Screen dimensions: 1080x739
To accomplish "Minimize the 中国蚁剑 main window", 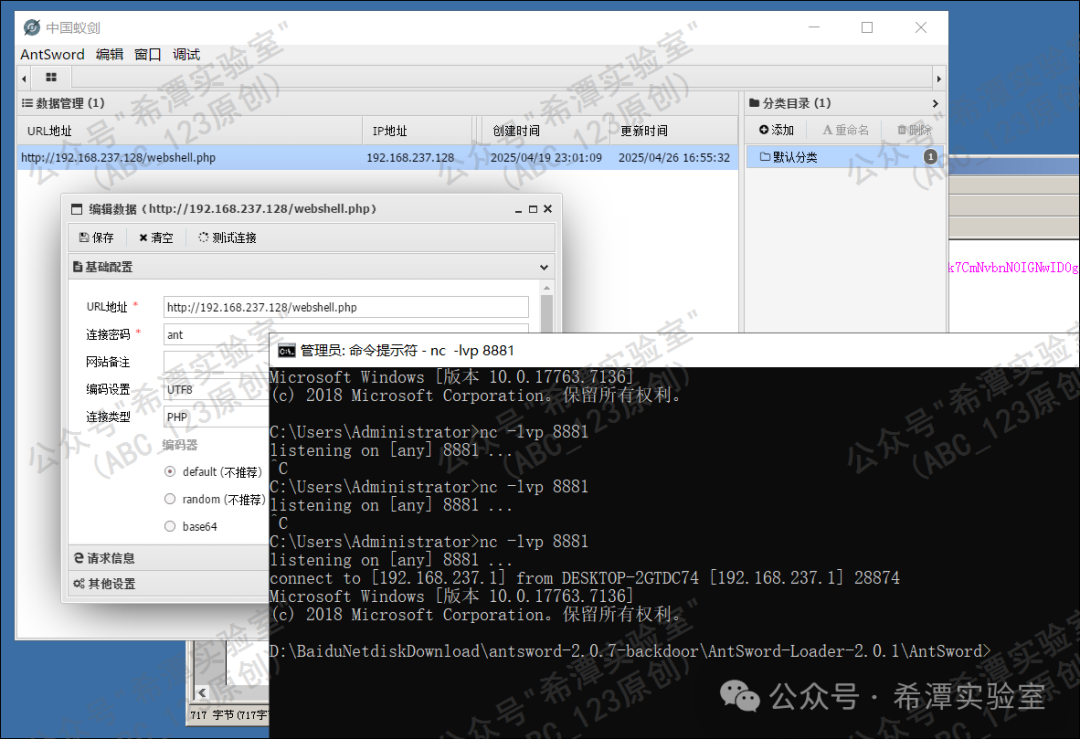I will pyautogui.click(x=814, y=28).
